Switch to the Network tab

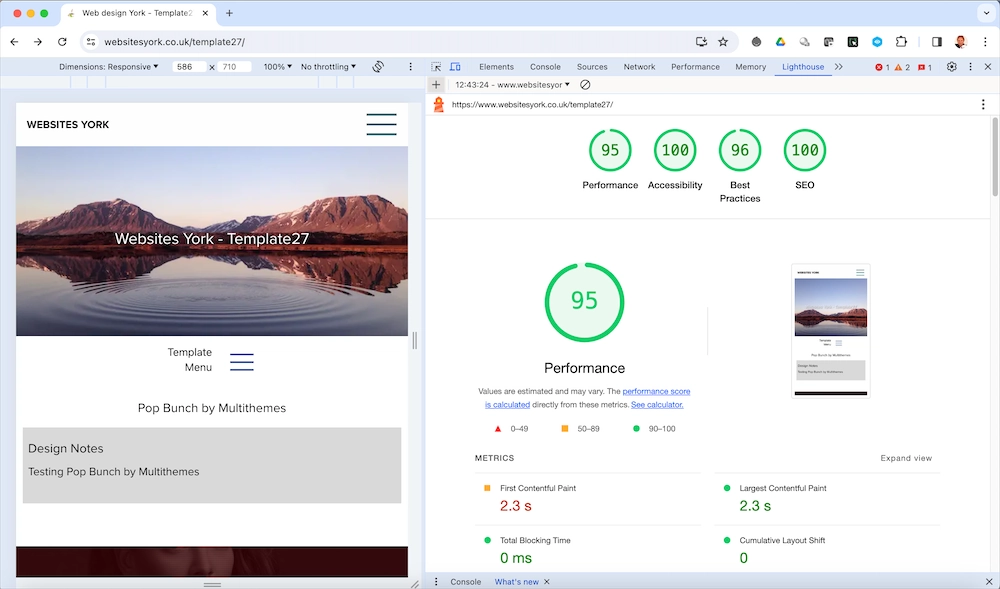639,67
